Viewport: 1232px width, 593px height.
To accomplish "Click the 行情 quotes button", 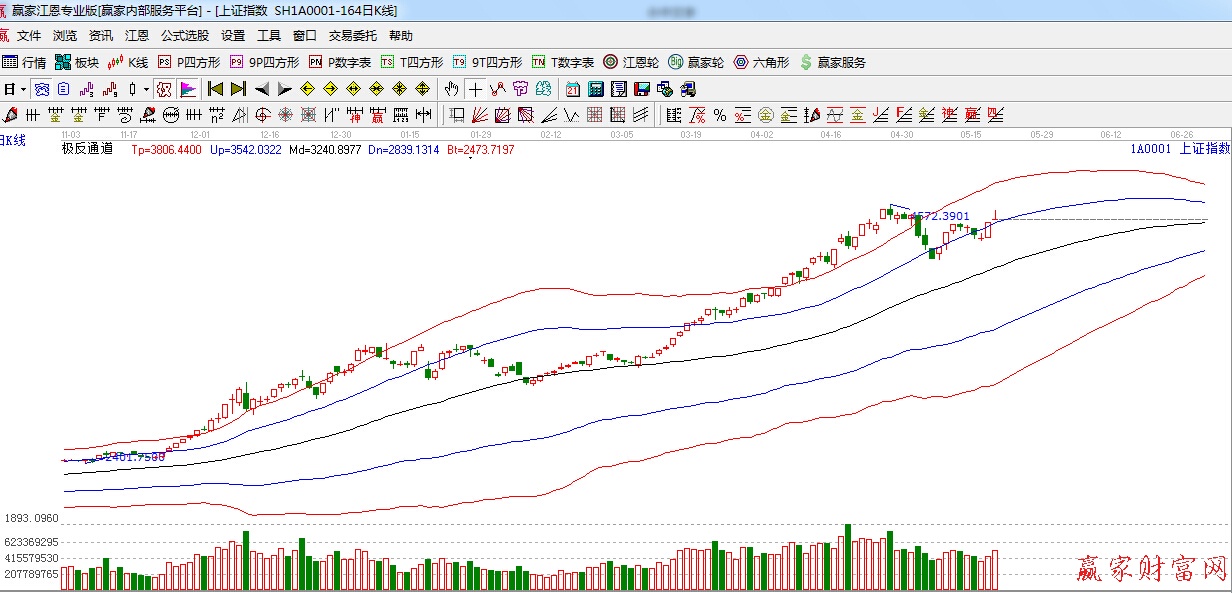I will coord(24,62).
